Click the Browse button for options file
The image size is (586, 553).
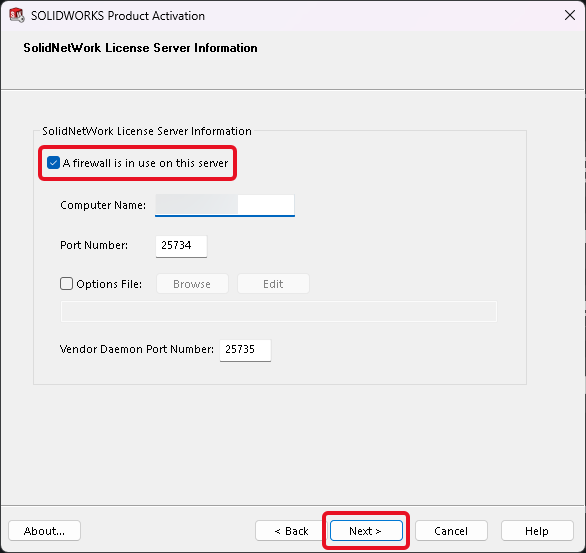point(192,284)
